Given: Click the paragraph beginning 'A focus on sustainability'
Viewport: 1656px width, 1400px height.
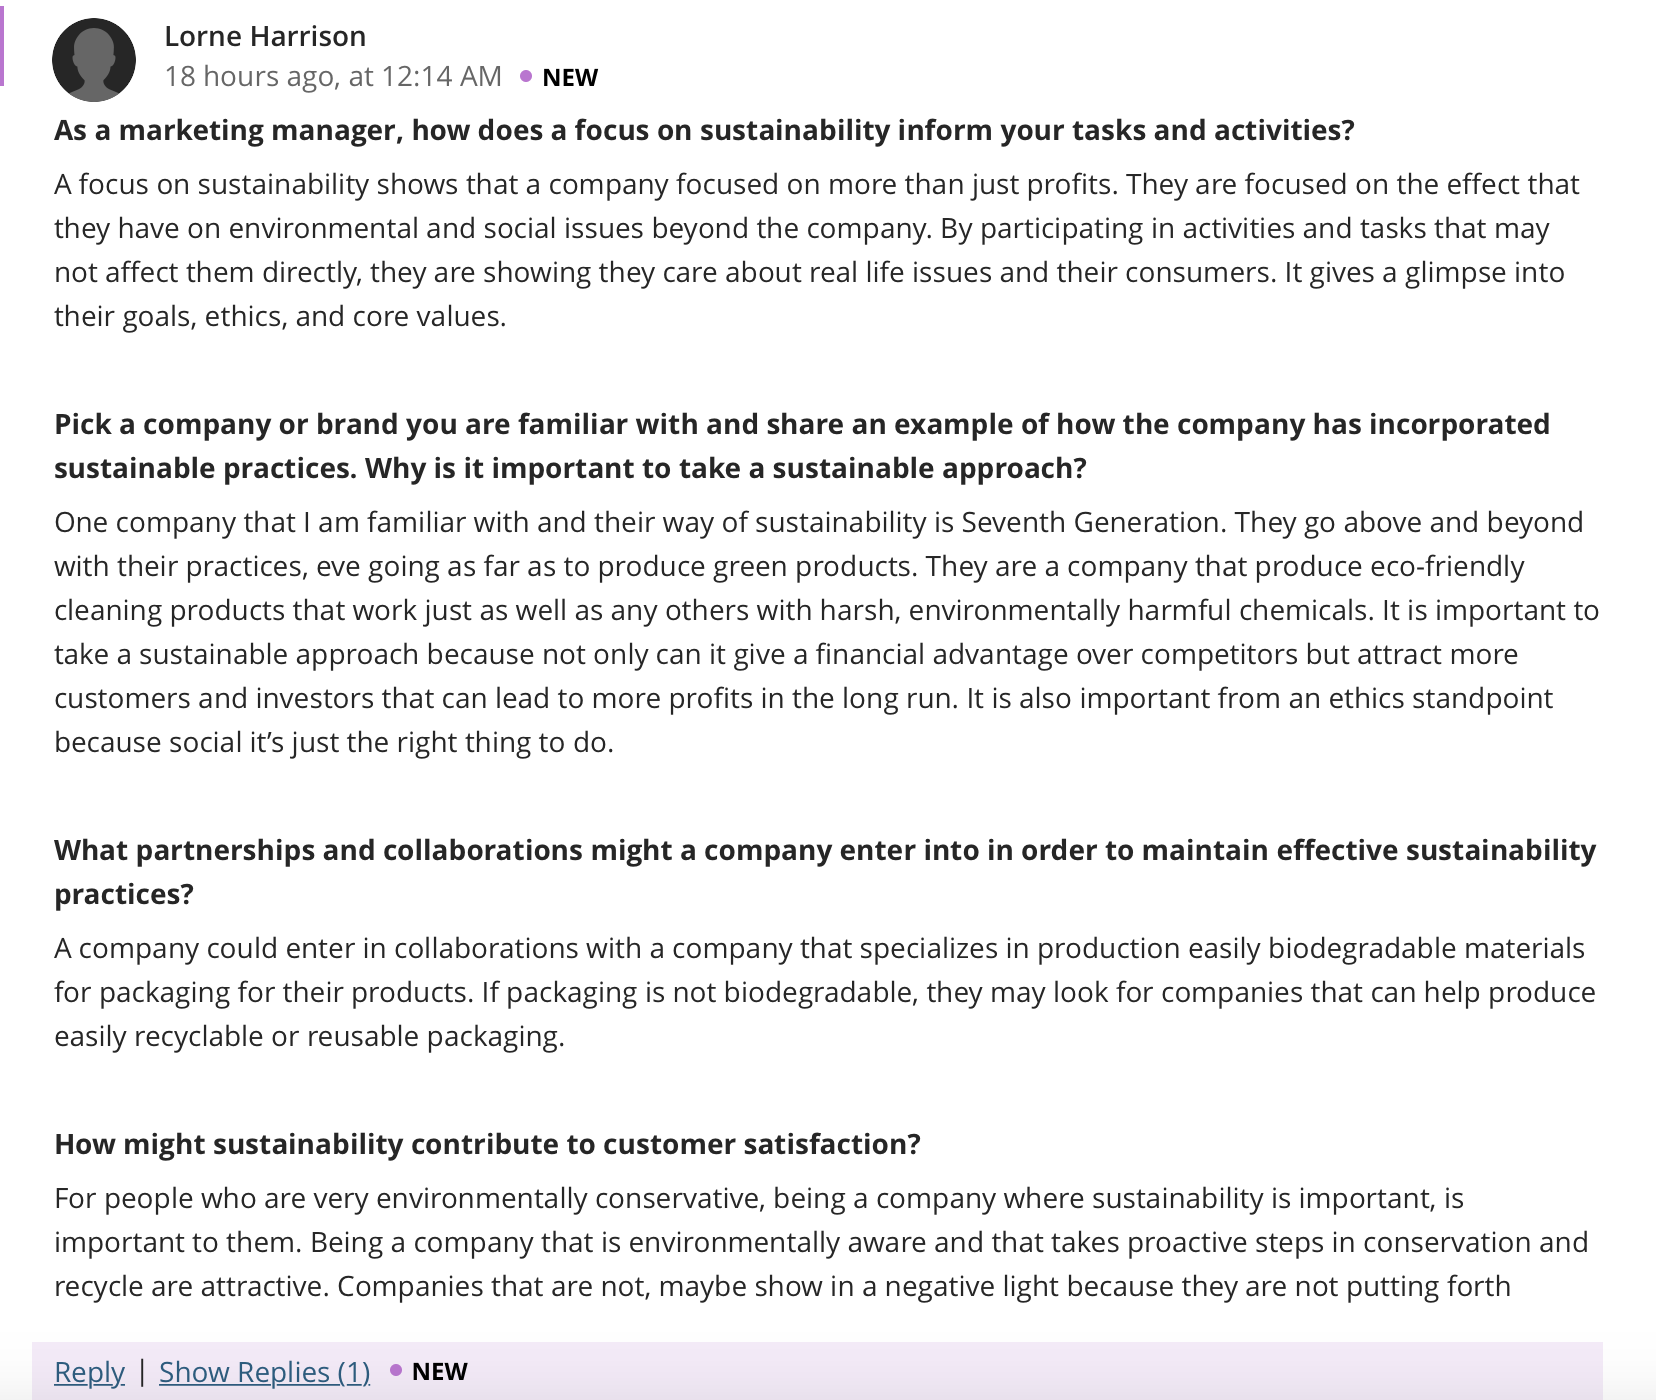Looking at the screenshot, I should click(x=817, y=250).
